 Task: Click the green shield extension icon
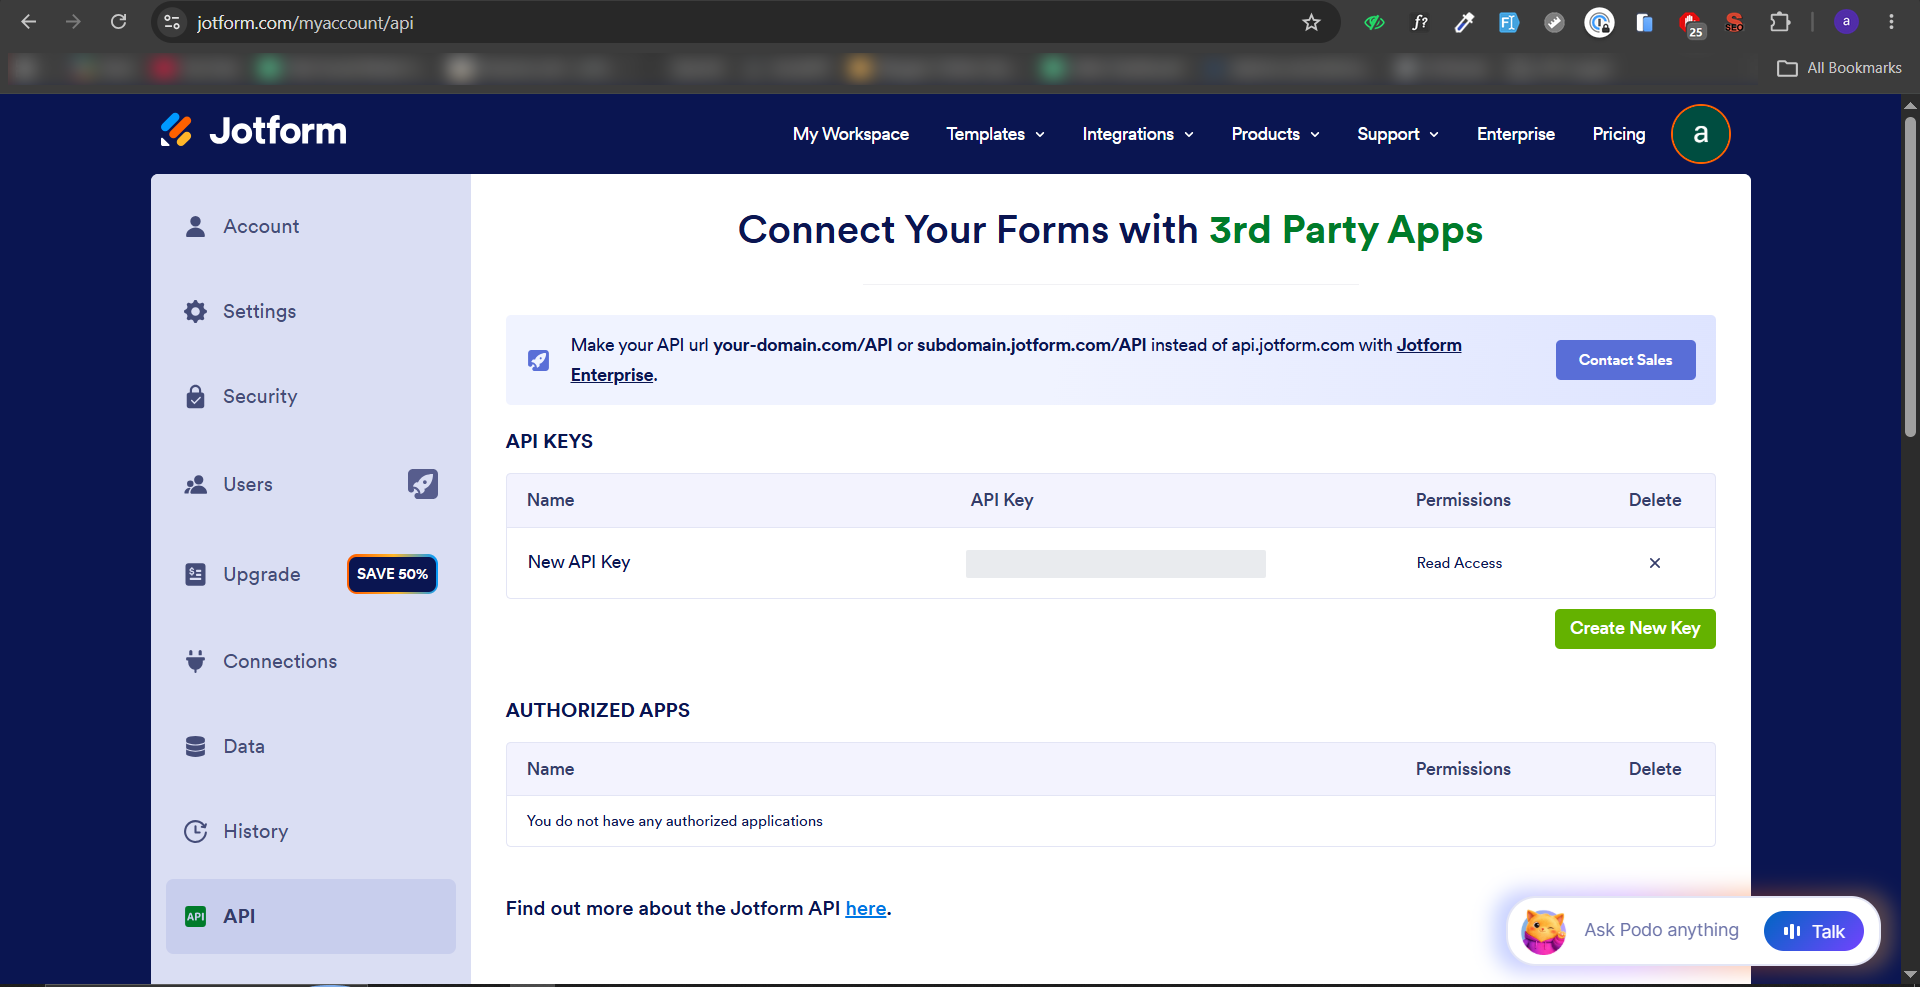tap(1375, 22)
